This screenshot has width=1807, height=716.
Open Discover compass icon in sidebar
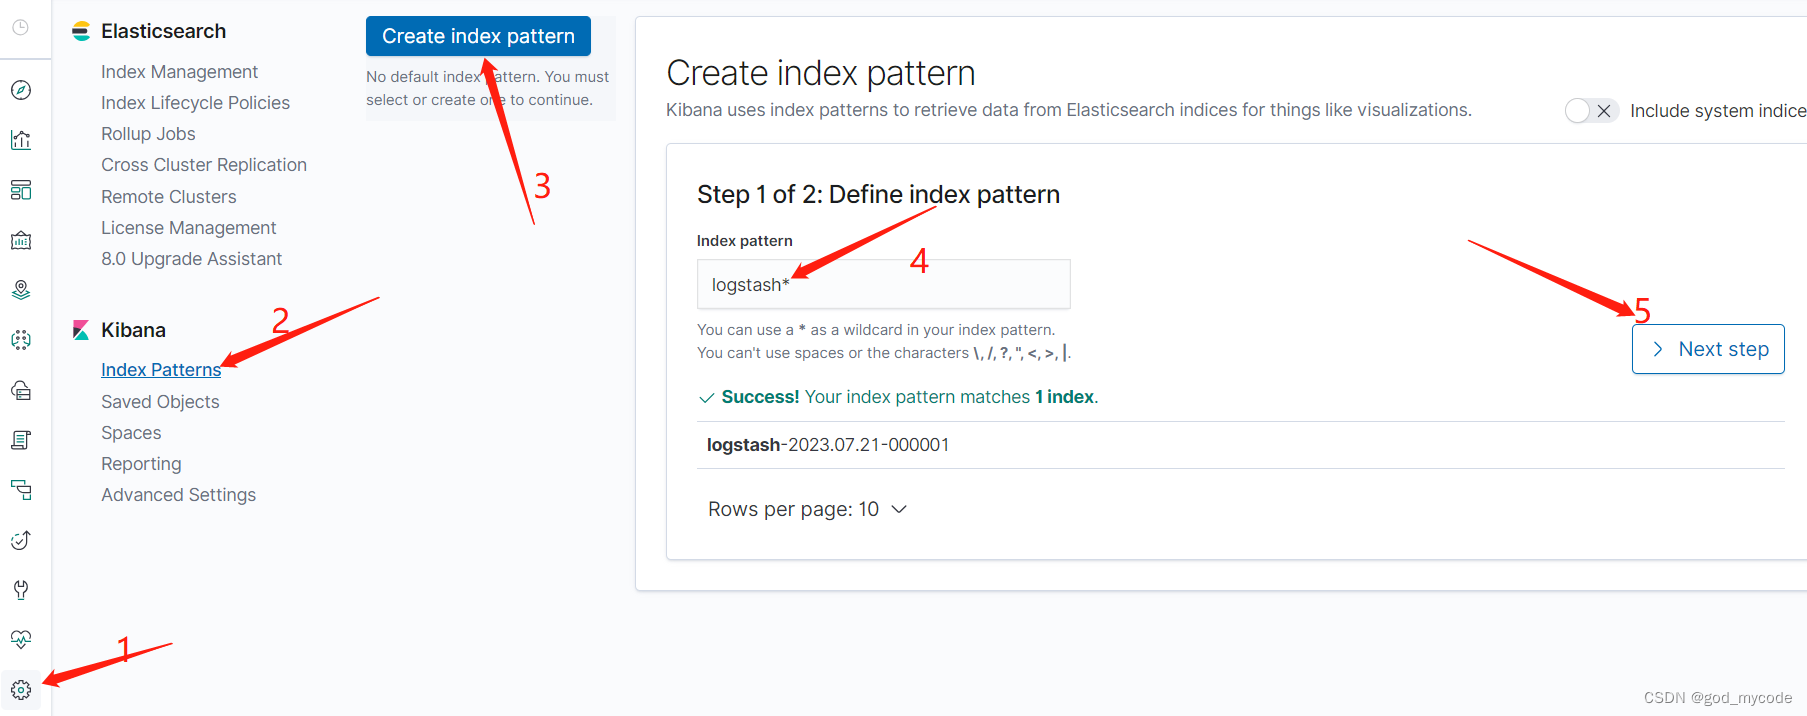coord(21,90)
